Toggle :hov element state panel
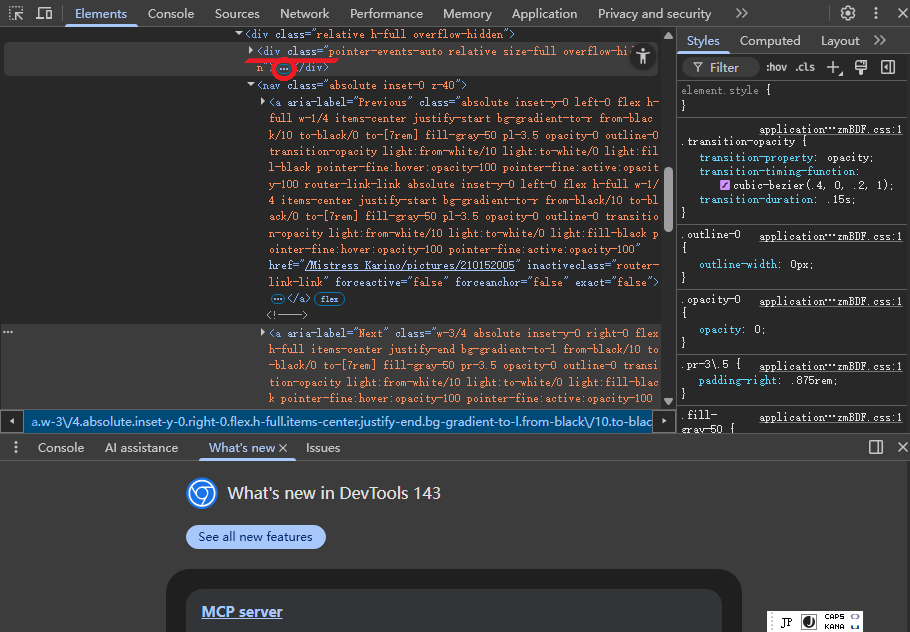Viewport: 910px width, 632px height. [x=776, y=67]
